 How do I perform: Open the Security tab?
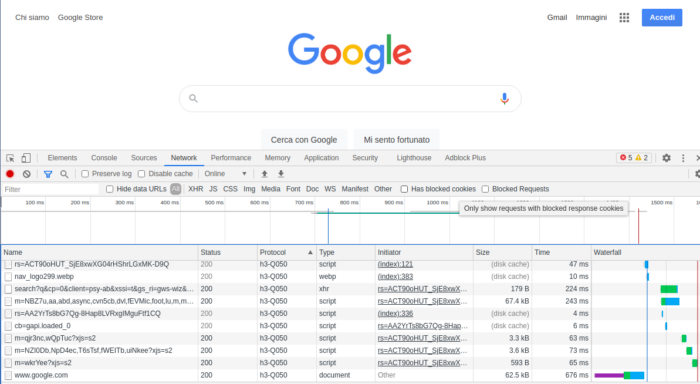point(365,158)
